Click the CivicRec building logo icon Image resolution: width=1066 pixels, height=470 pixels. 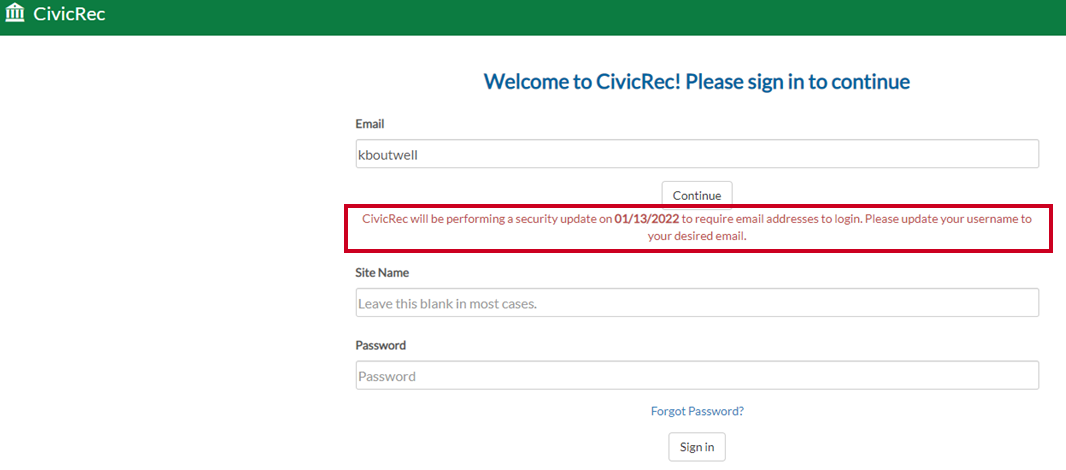pos(15,13)
